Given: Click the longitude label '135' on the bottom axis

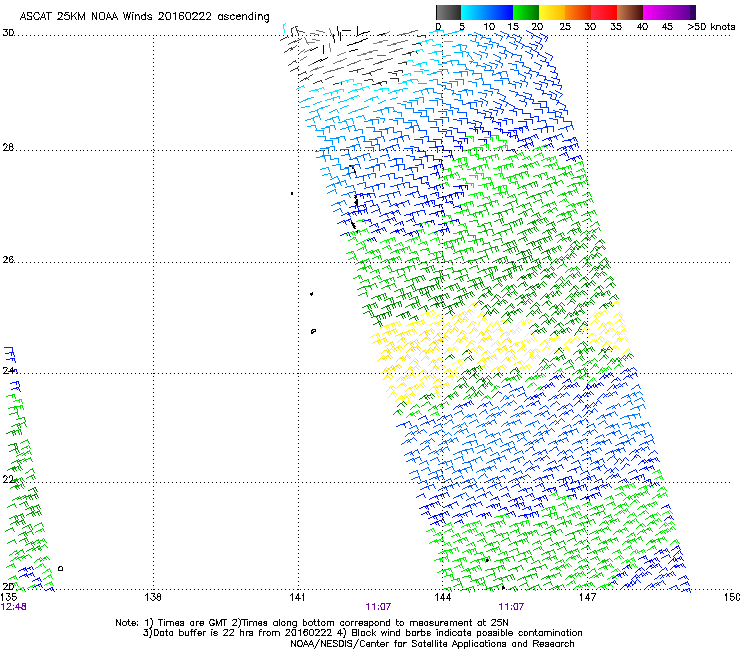Looking at the screenshot, I should pyautogui.click(x=8, y=597).
